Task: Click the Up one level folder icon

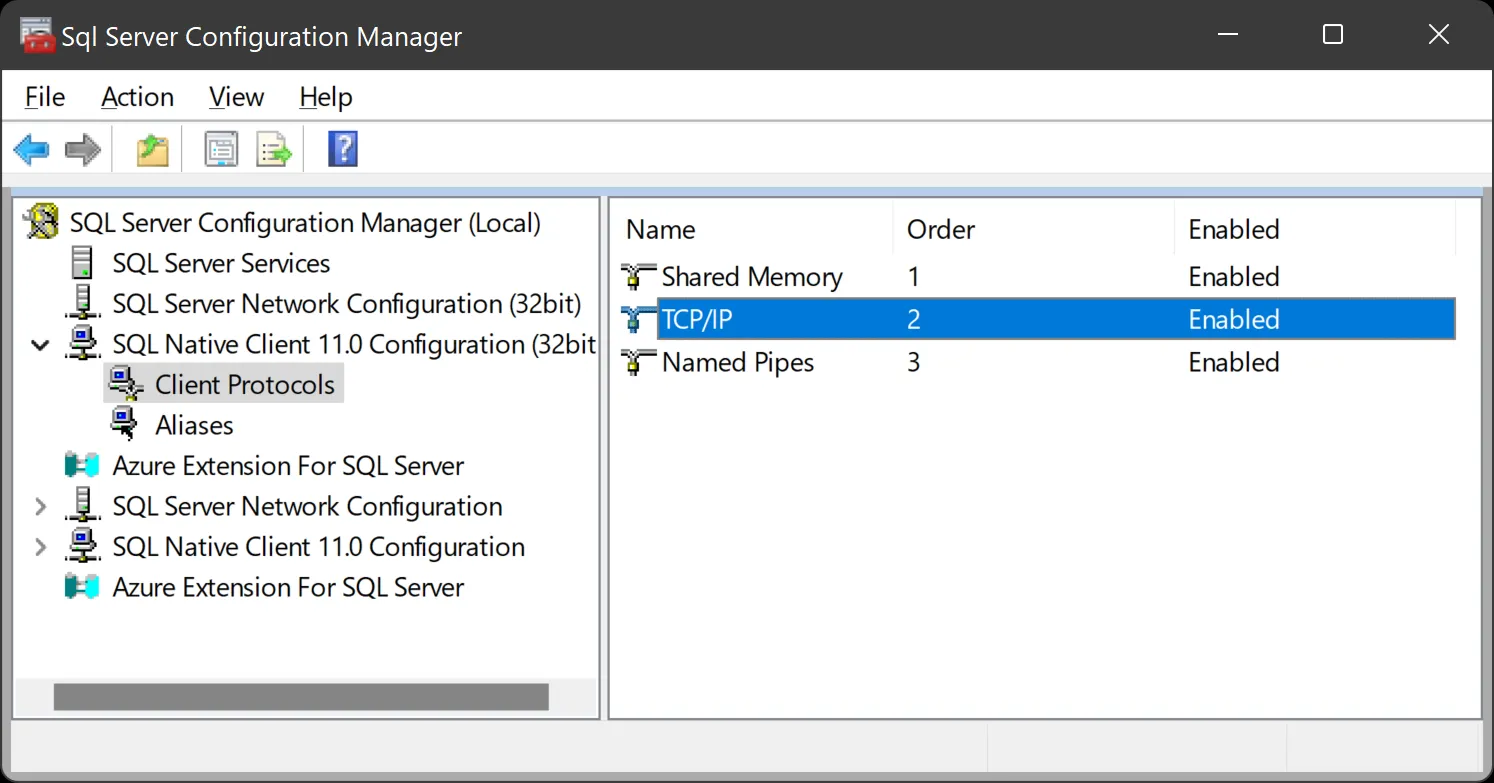Action: pyautogui.click(x=152, y=151)
